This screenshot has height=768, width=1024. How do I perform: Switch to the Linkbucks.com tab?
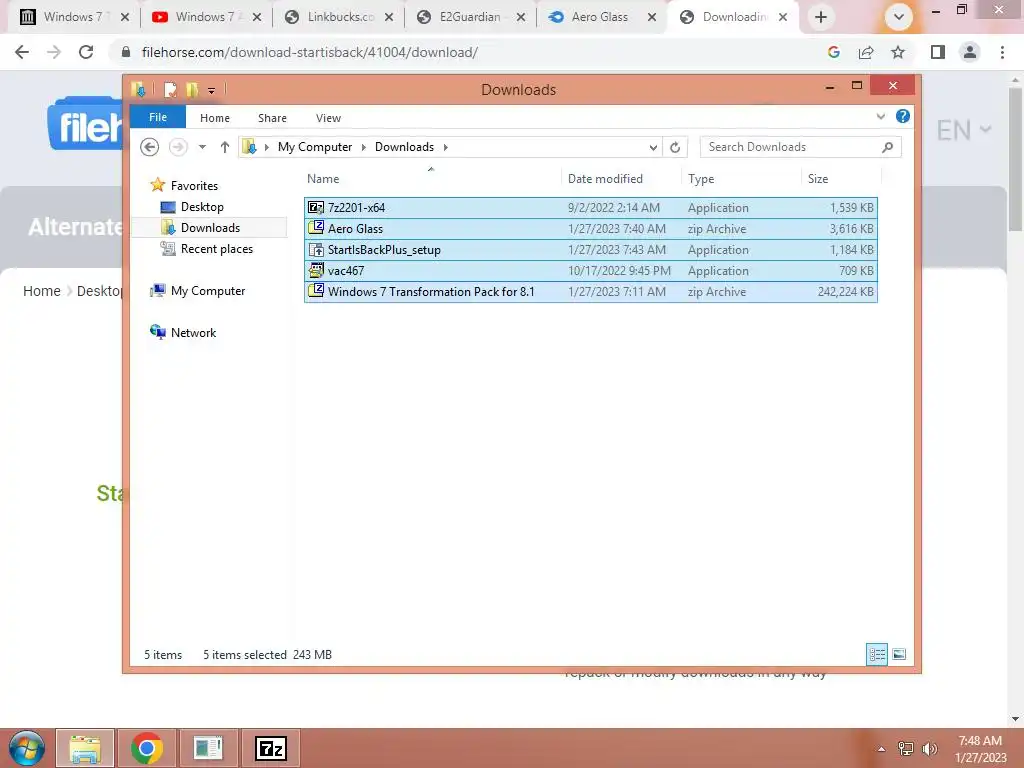[340, 17]
